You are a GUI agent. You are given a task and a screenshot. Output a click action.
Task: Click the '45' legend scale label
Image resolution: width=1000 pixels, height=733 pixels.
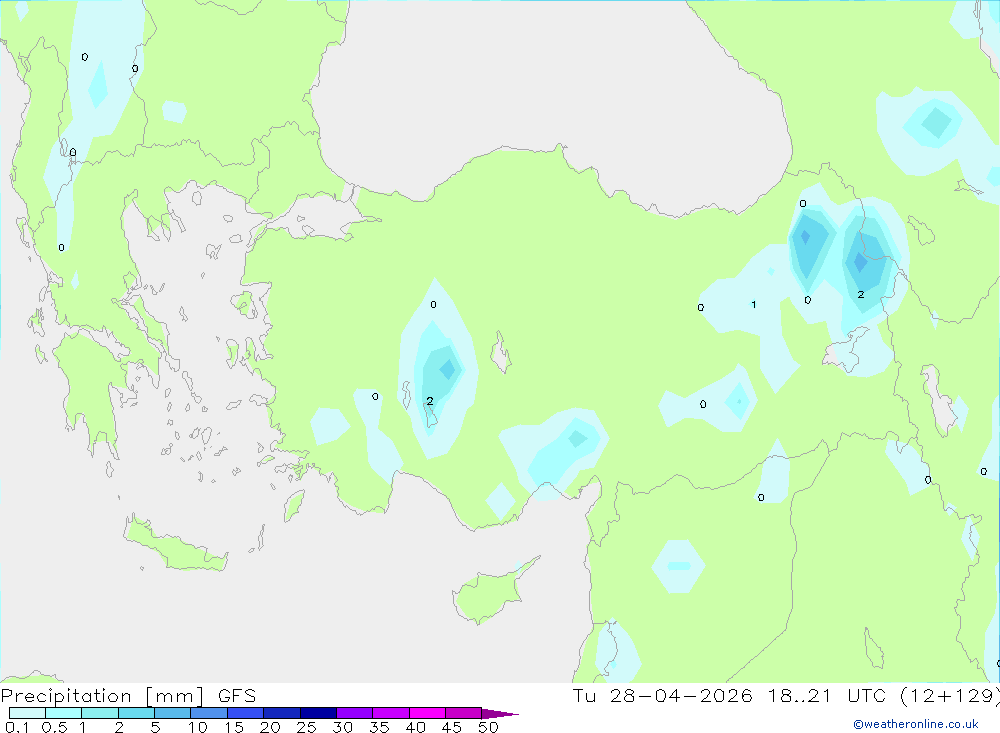(452, 727)
